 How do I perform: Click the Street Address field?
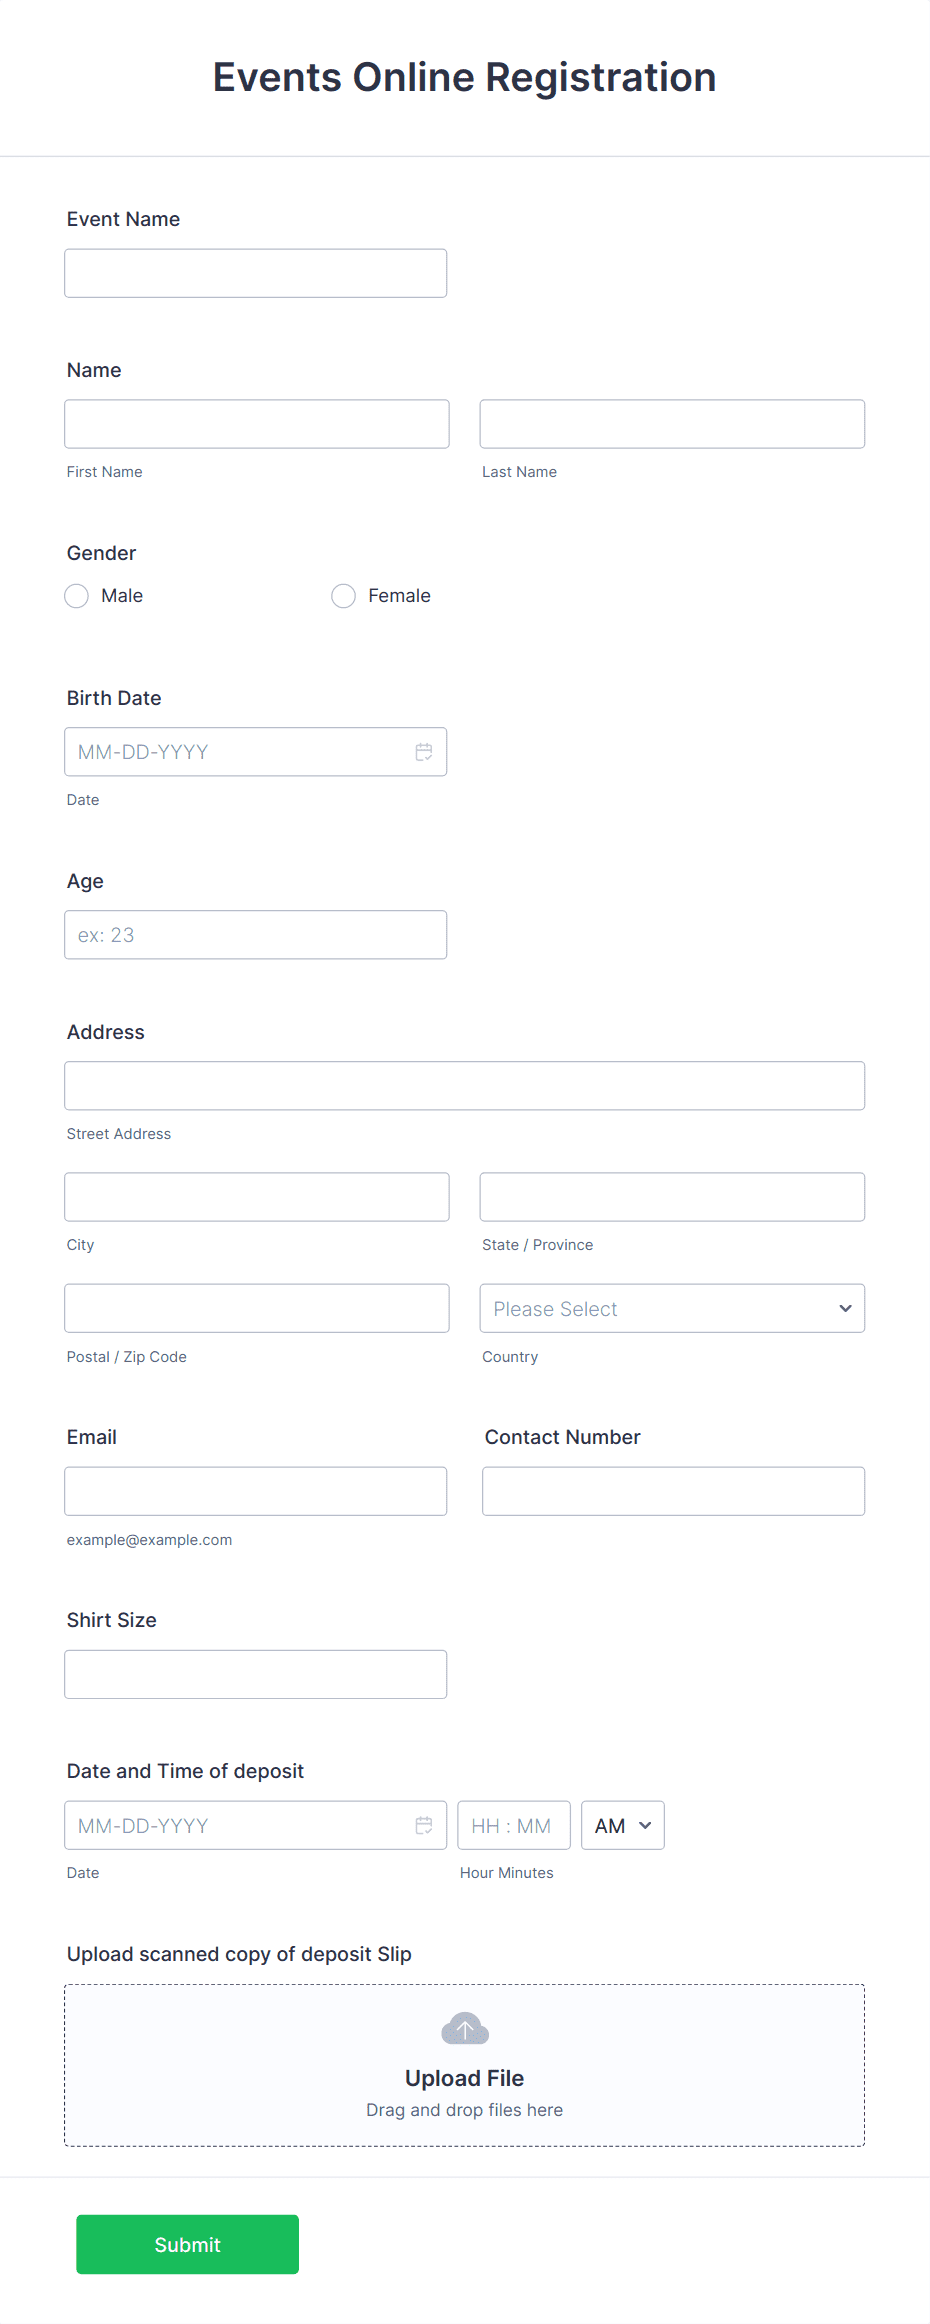[x=464, y=1085]
